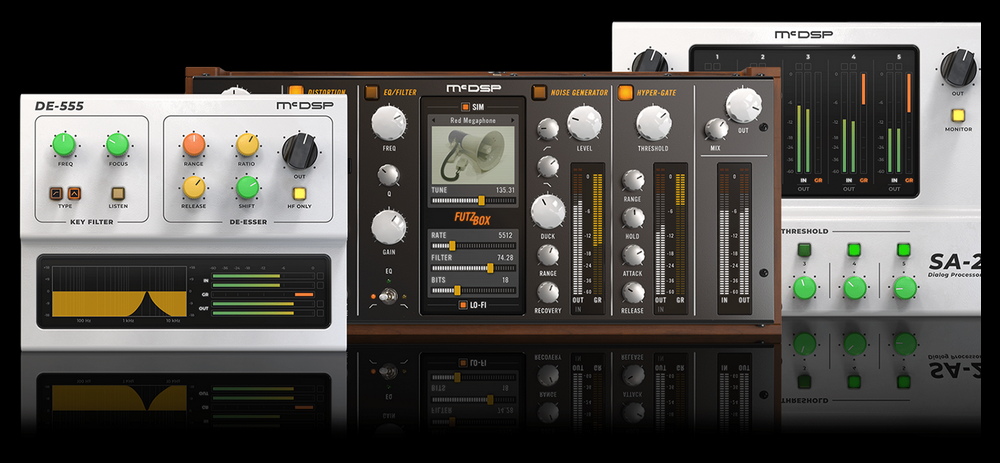Click the DE-555 GR gain reduction meter

[x=263, y=295]
